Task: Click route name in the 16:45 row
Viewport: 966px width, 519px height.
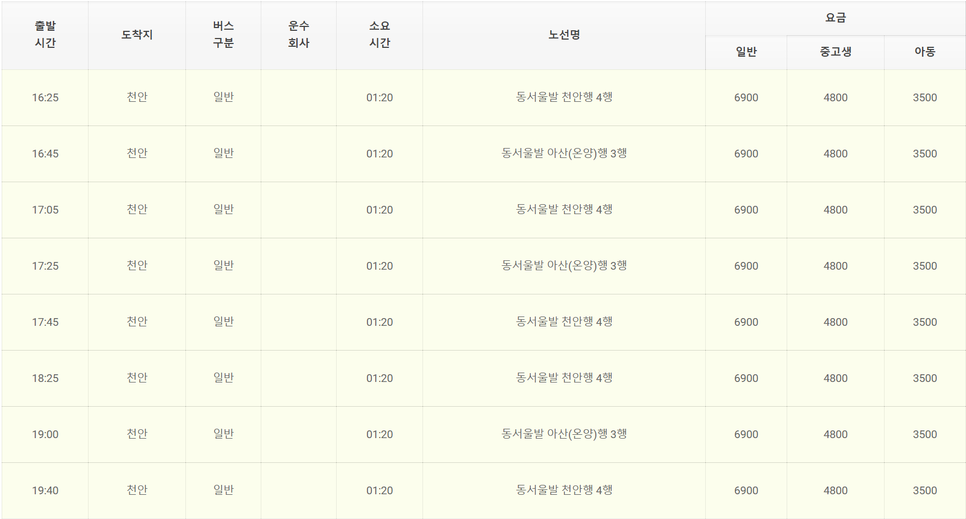Action: coord(564,154)
